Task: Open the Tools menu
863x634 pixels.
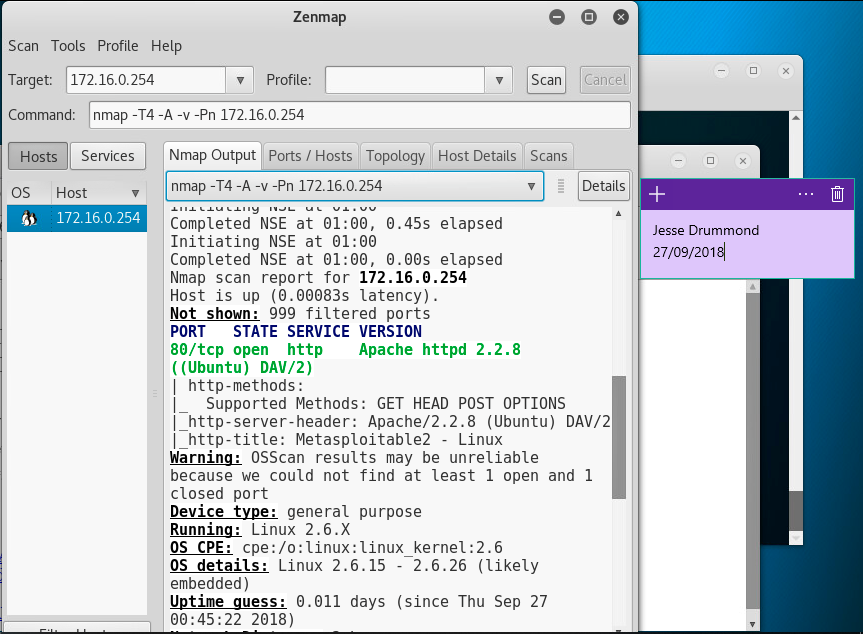Action: coord(68,46)
